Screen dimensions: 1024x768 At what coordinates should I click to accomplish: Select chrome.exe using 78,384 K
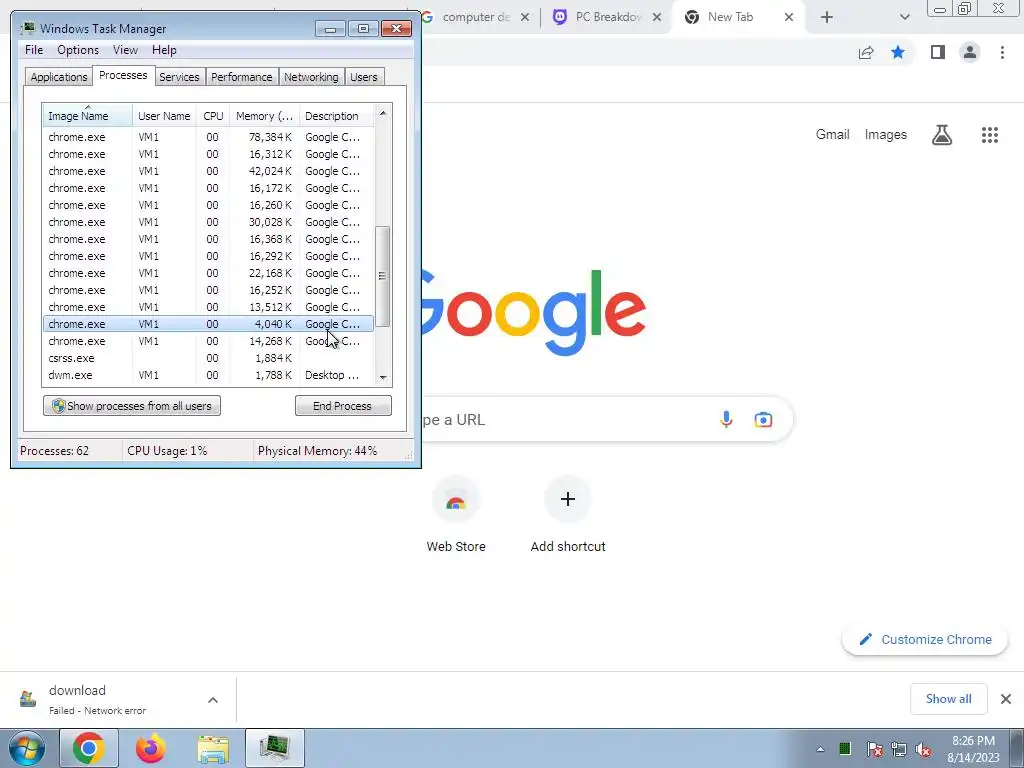tap(208, 137)
